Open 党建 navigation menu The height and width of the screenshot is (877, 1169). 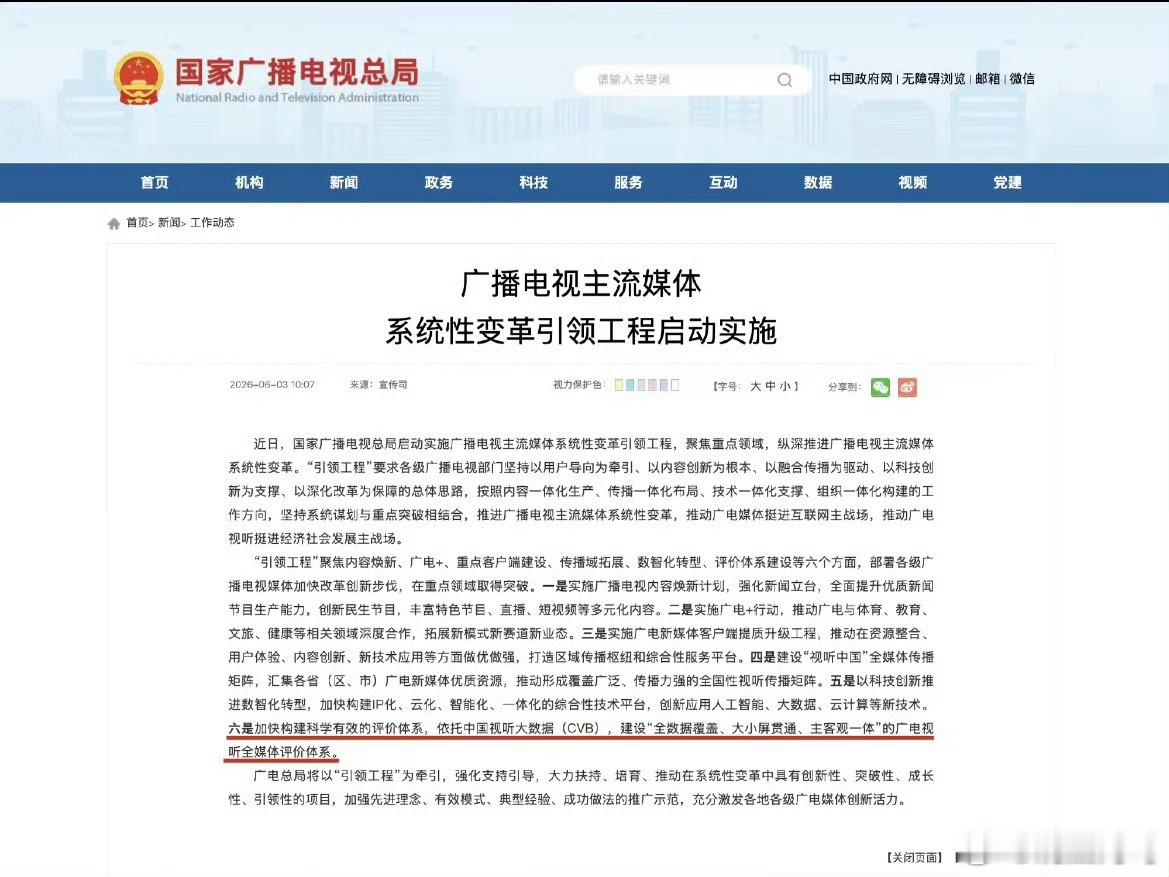tap(1007, 183)
